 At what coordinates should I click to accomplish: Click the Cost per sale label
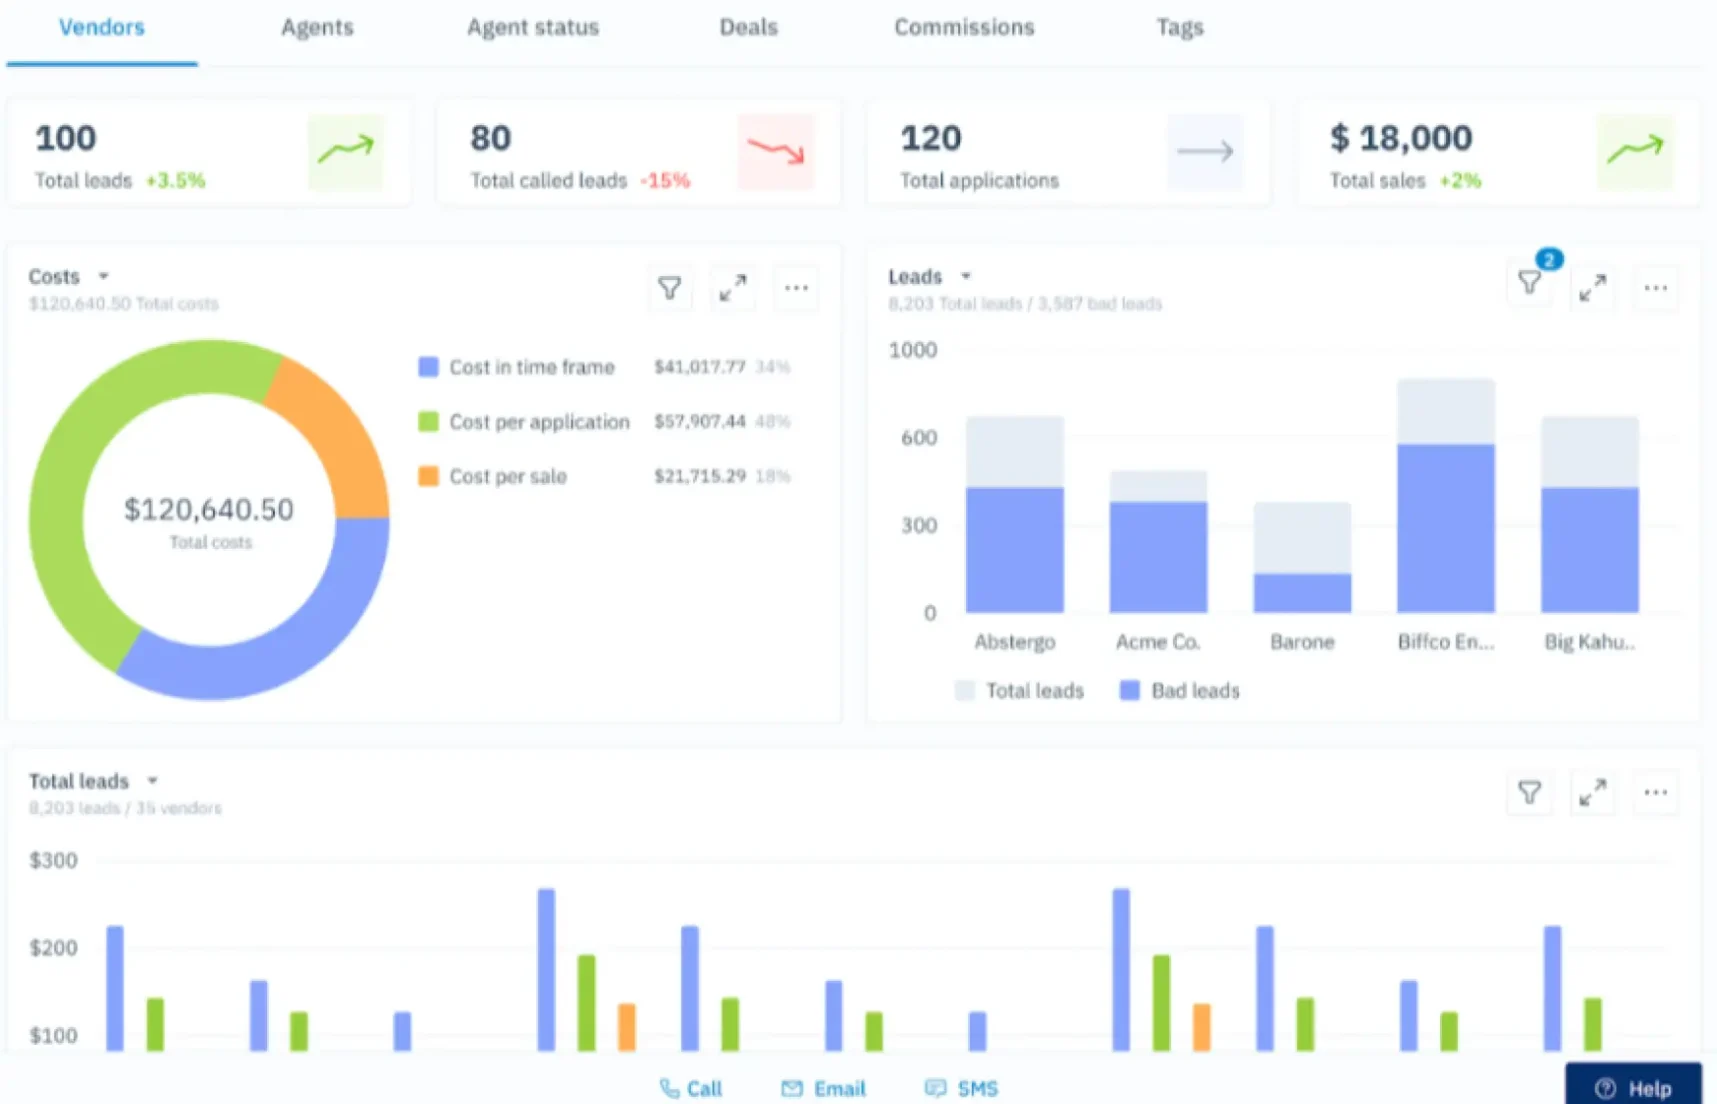click(508, 476)
